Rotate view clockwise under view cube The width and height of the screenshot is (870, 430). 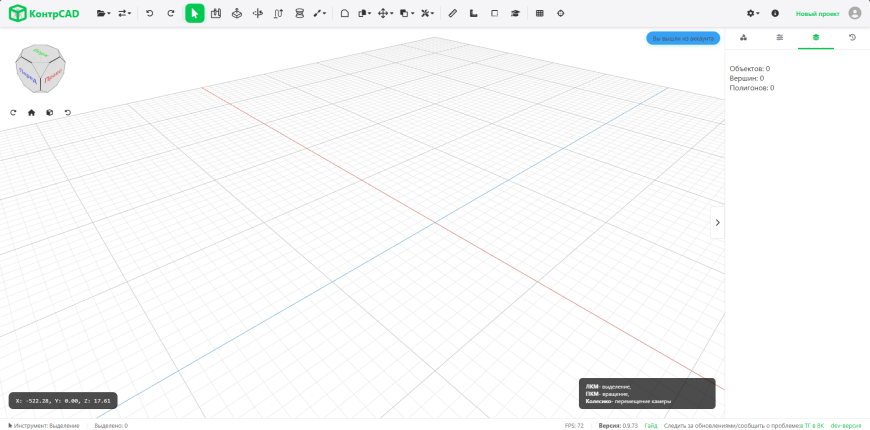pyautogui.click(x=13, y=113)
